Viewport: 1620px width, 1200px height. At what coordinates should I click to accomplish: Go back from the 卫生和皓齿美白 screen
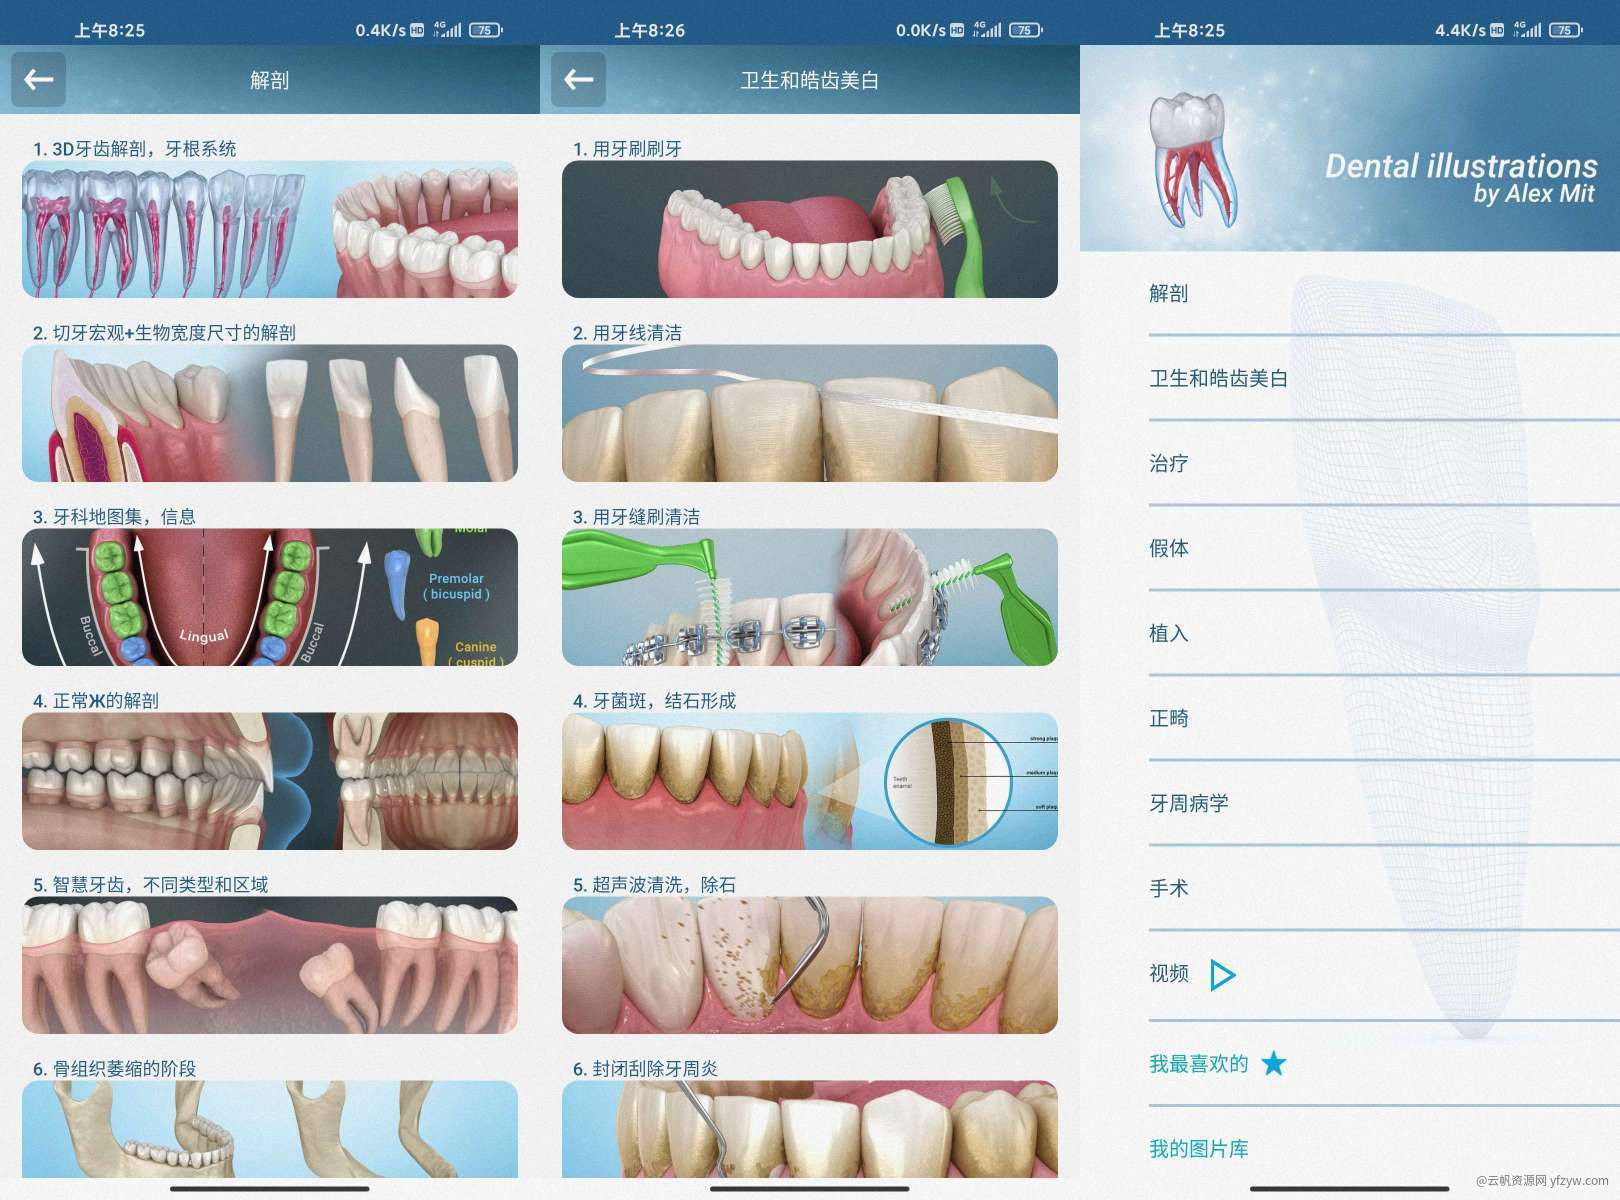click(x=578, y=79)
